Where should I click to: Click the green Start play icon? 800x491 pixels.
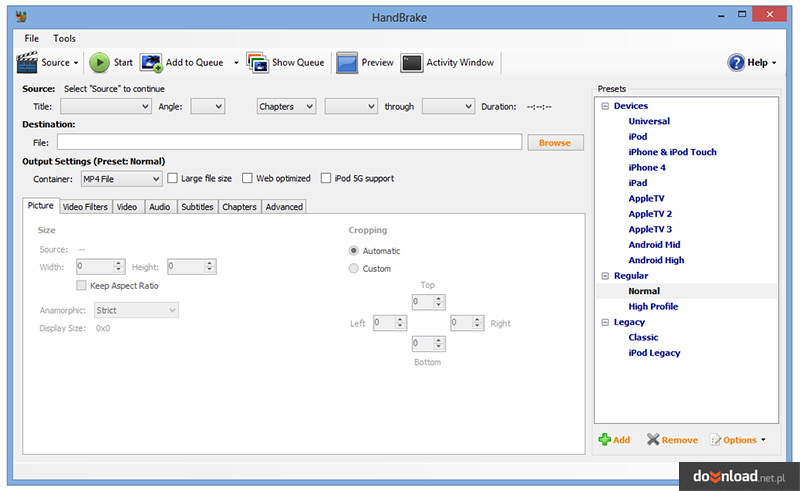[x=99, y=62]
